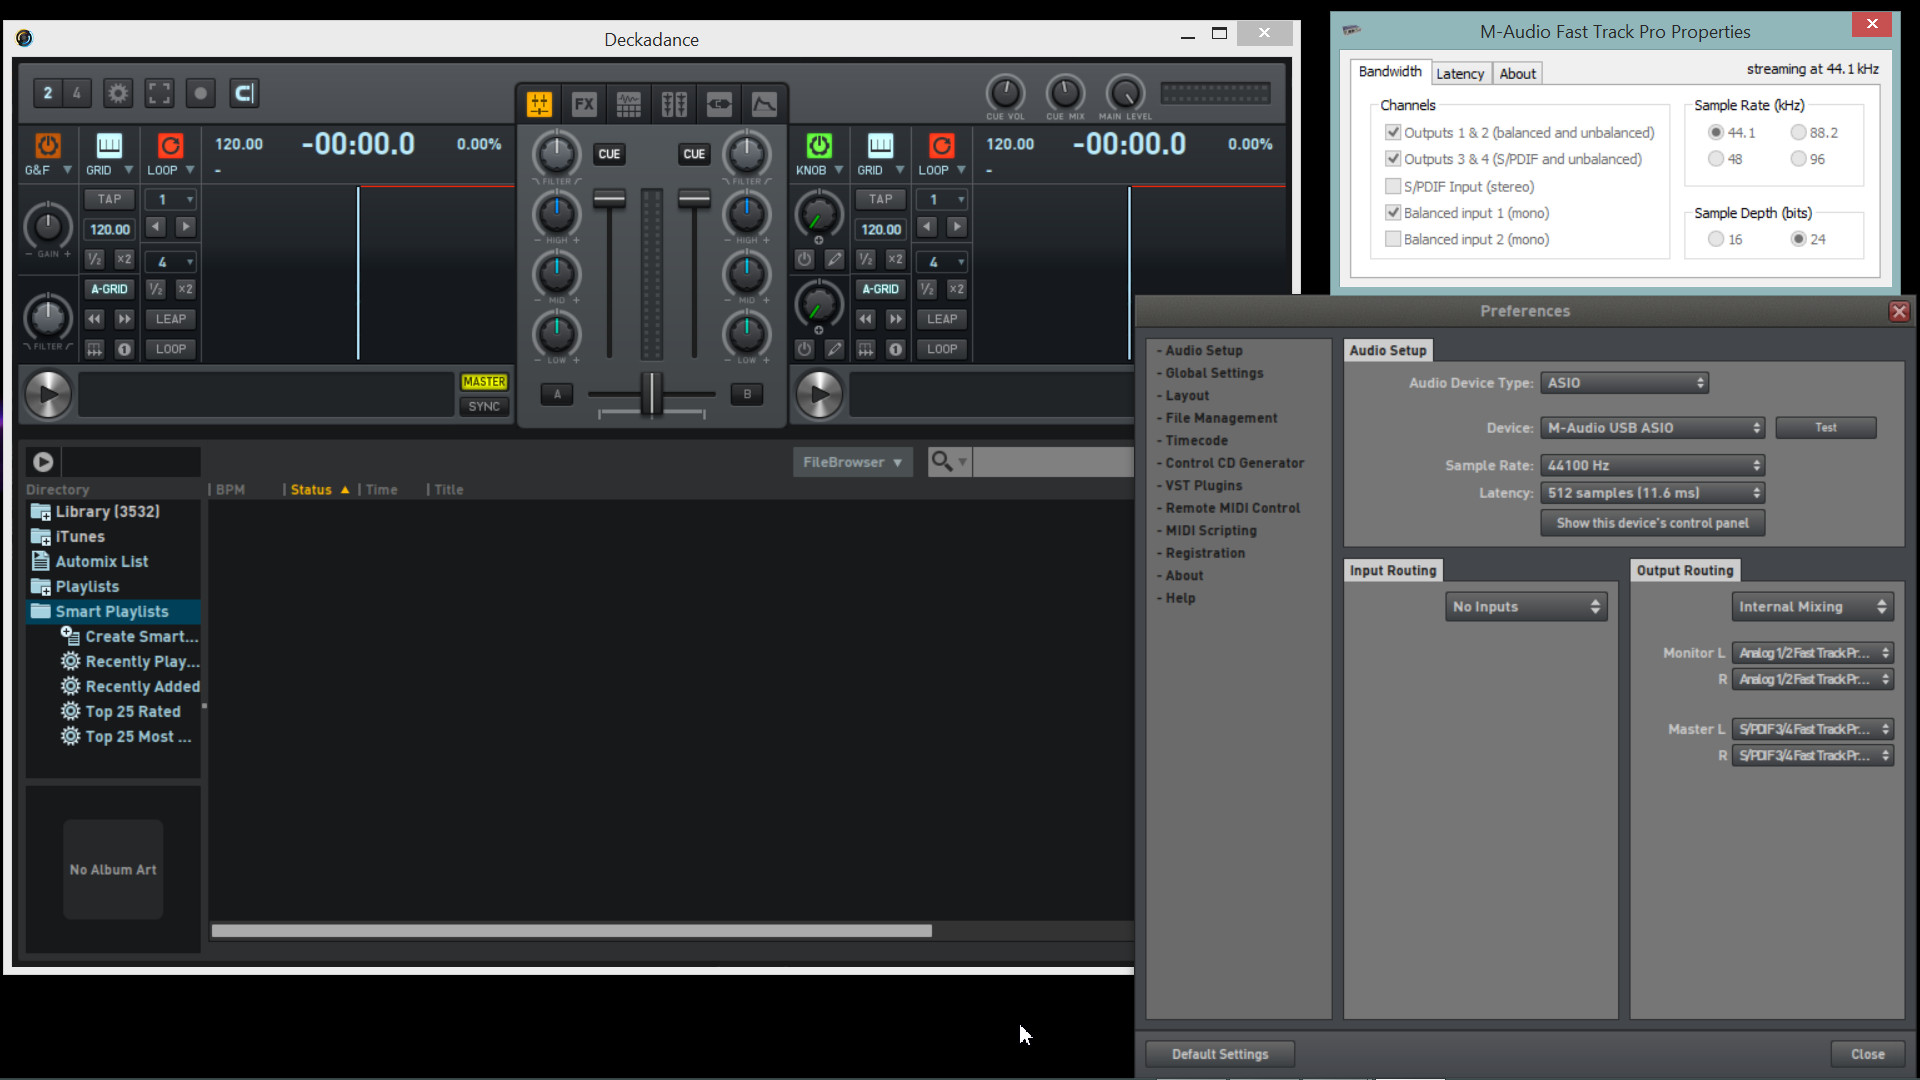Open Global Settings in Preferences
Image resolution: width=1920 pixels, height=1080 pixels.
tap(1214, 373)
